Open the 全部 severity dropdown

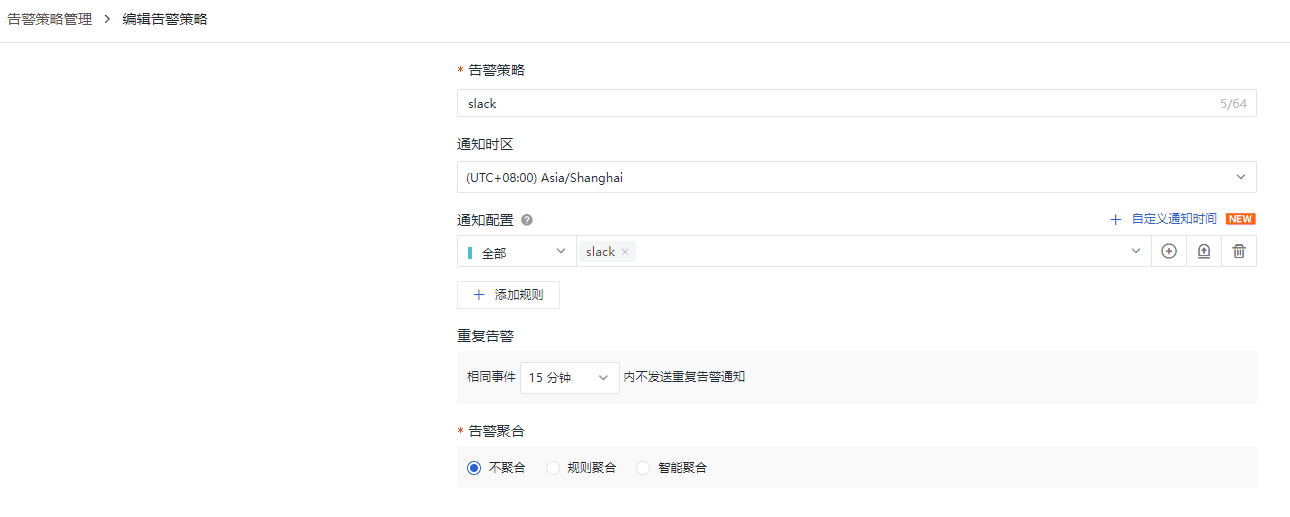pos(517,252)
